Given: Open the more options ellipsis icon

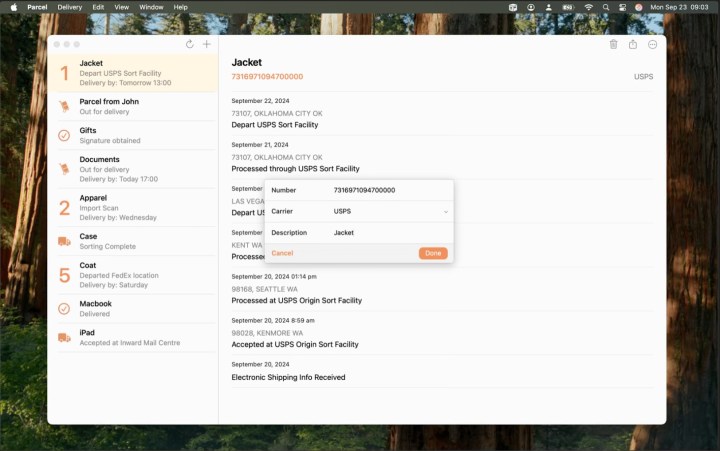Looking at the screenshot, I should (653, 44).
